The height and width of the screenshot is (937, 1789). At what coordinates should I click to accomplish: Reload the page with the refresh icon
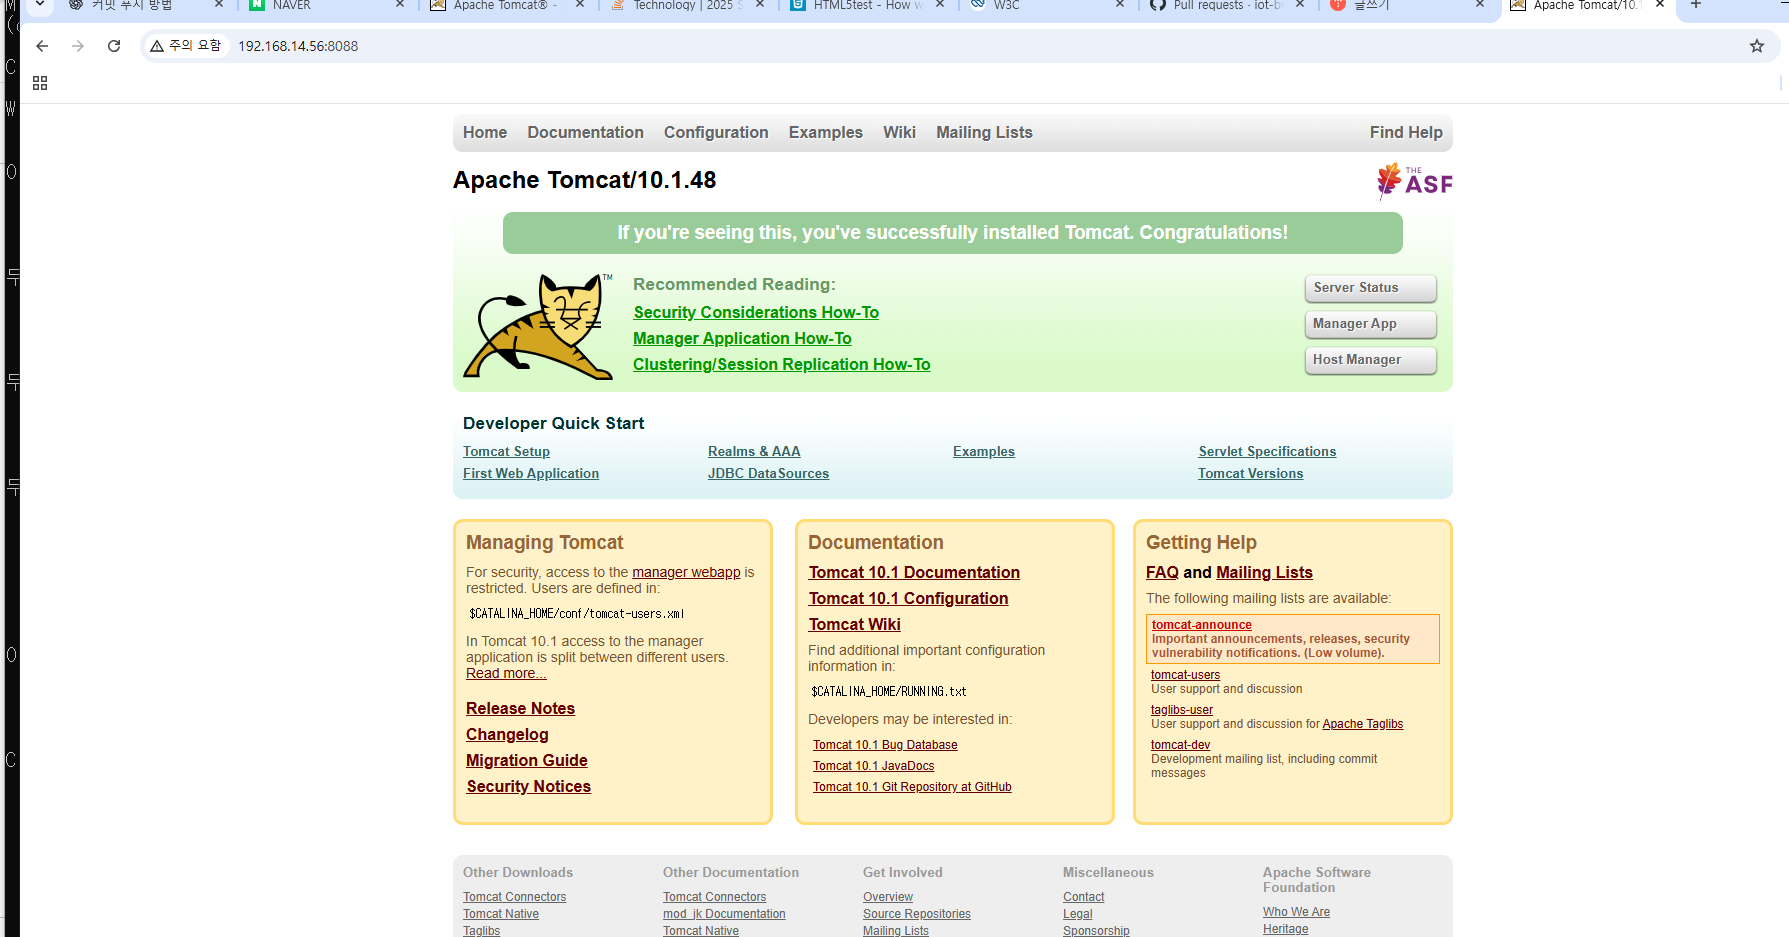tap(114, 46)
